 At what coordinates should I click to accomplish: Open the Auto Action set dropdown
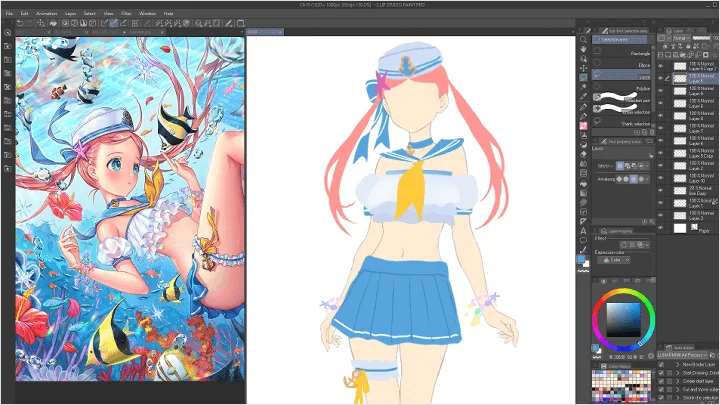tap(682, 355)
